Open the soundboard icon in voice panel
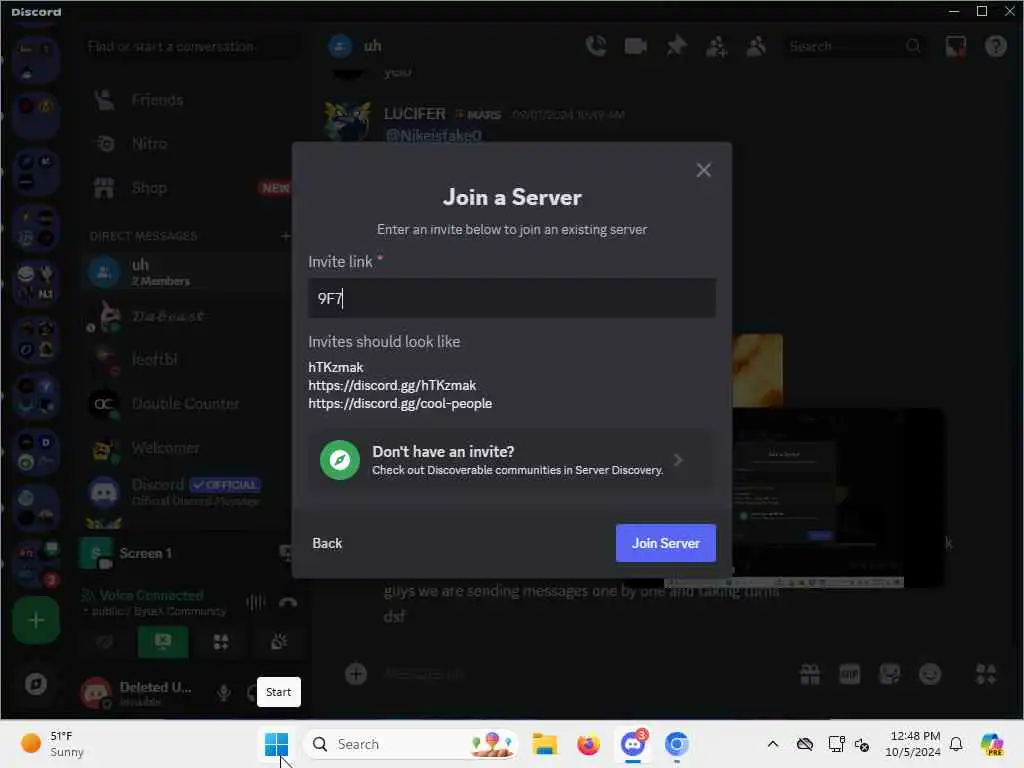Screen dimensions: 1024x768 (x=279, y=642)
